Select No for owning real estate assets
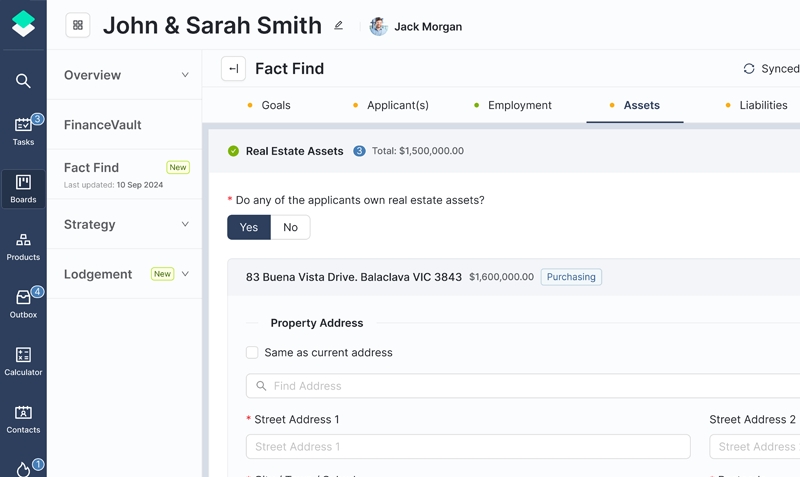The height and width of the screenshot is (477, 800). click(x=290, y=227)
